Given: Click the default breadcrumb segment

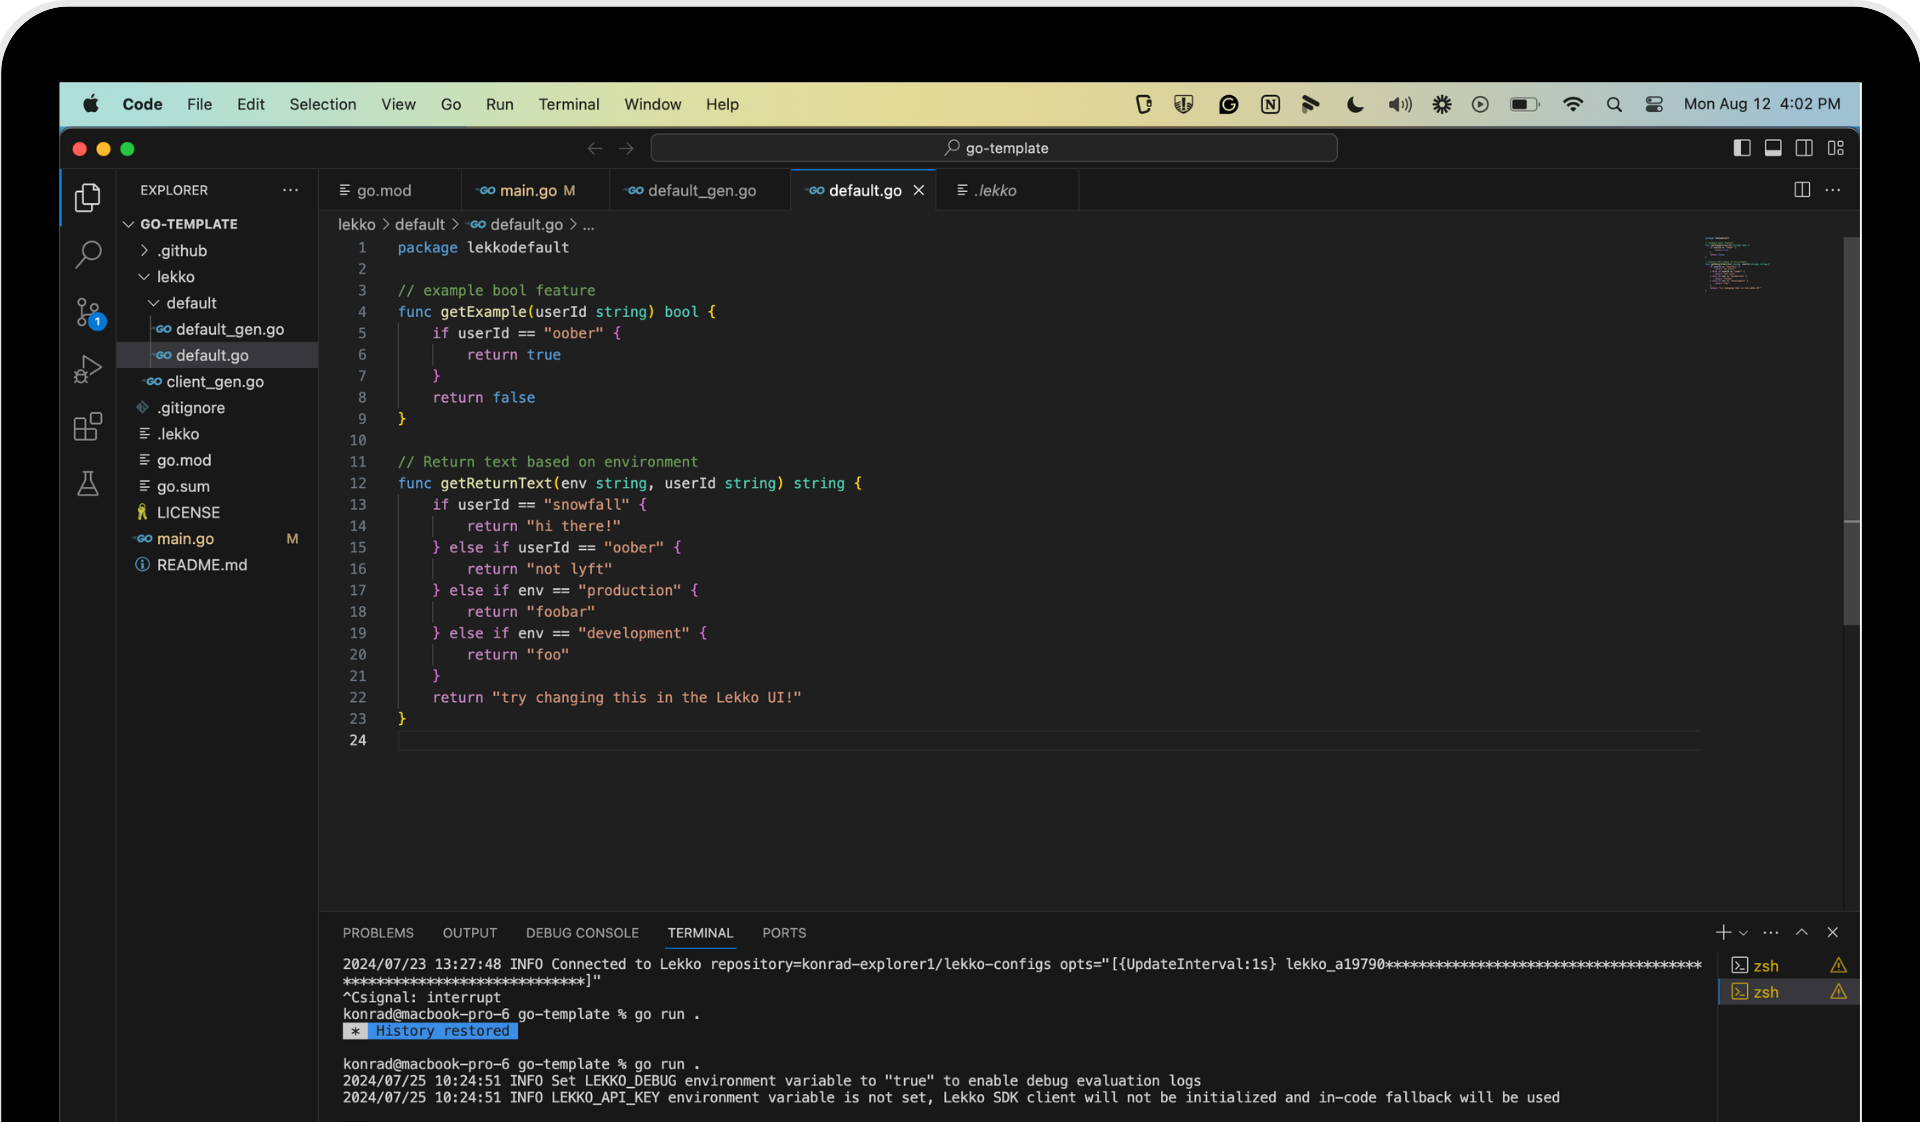Looking at the screenshot, I should pyautogui.click(x=420, y=224).
